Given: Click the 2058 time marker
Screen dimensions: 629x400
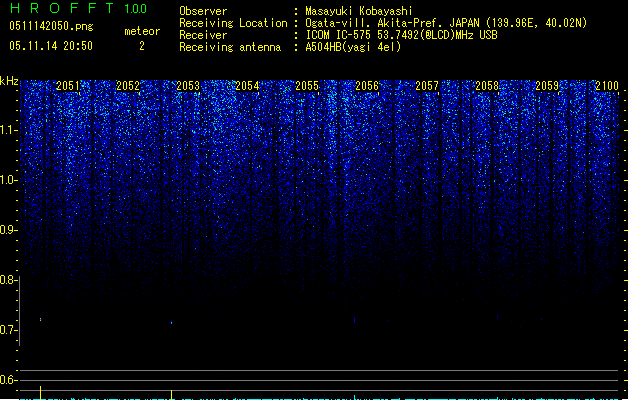Looking at the screenshot, I should point(487,86).
